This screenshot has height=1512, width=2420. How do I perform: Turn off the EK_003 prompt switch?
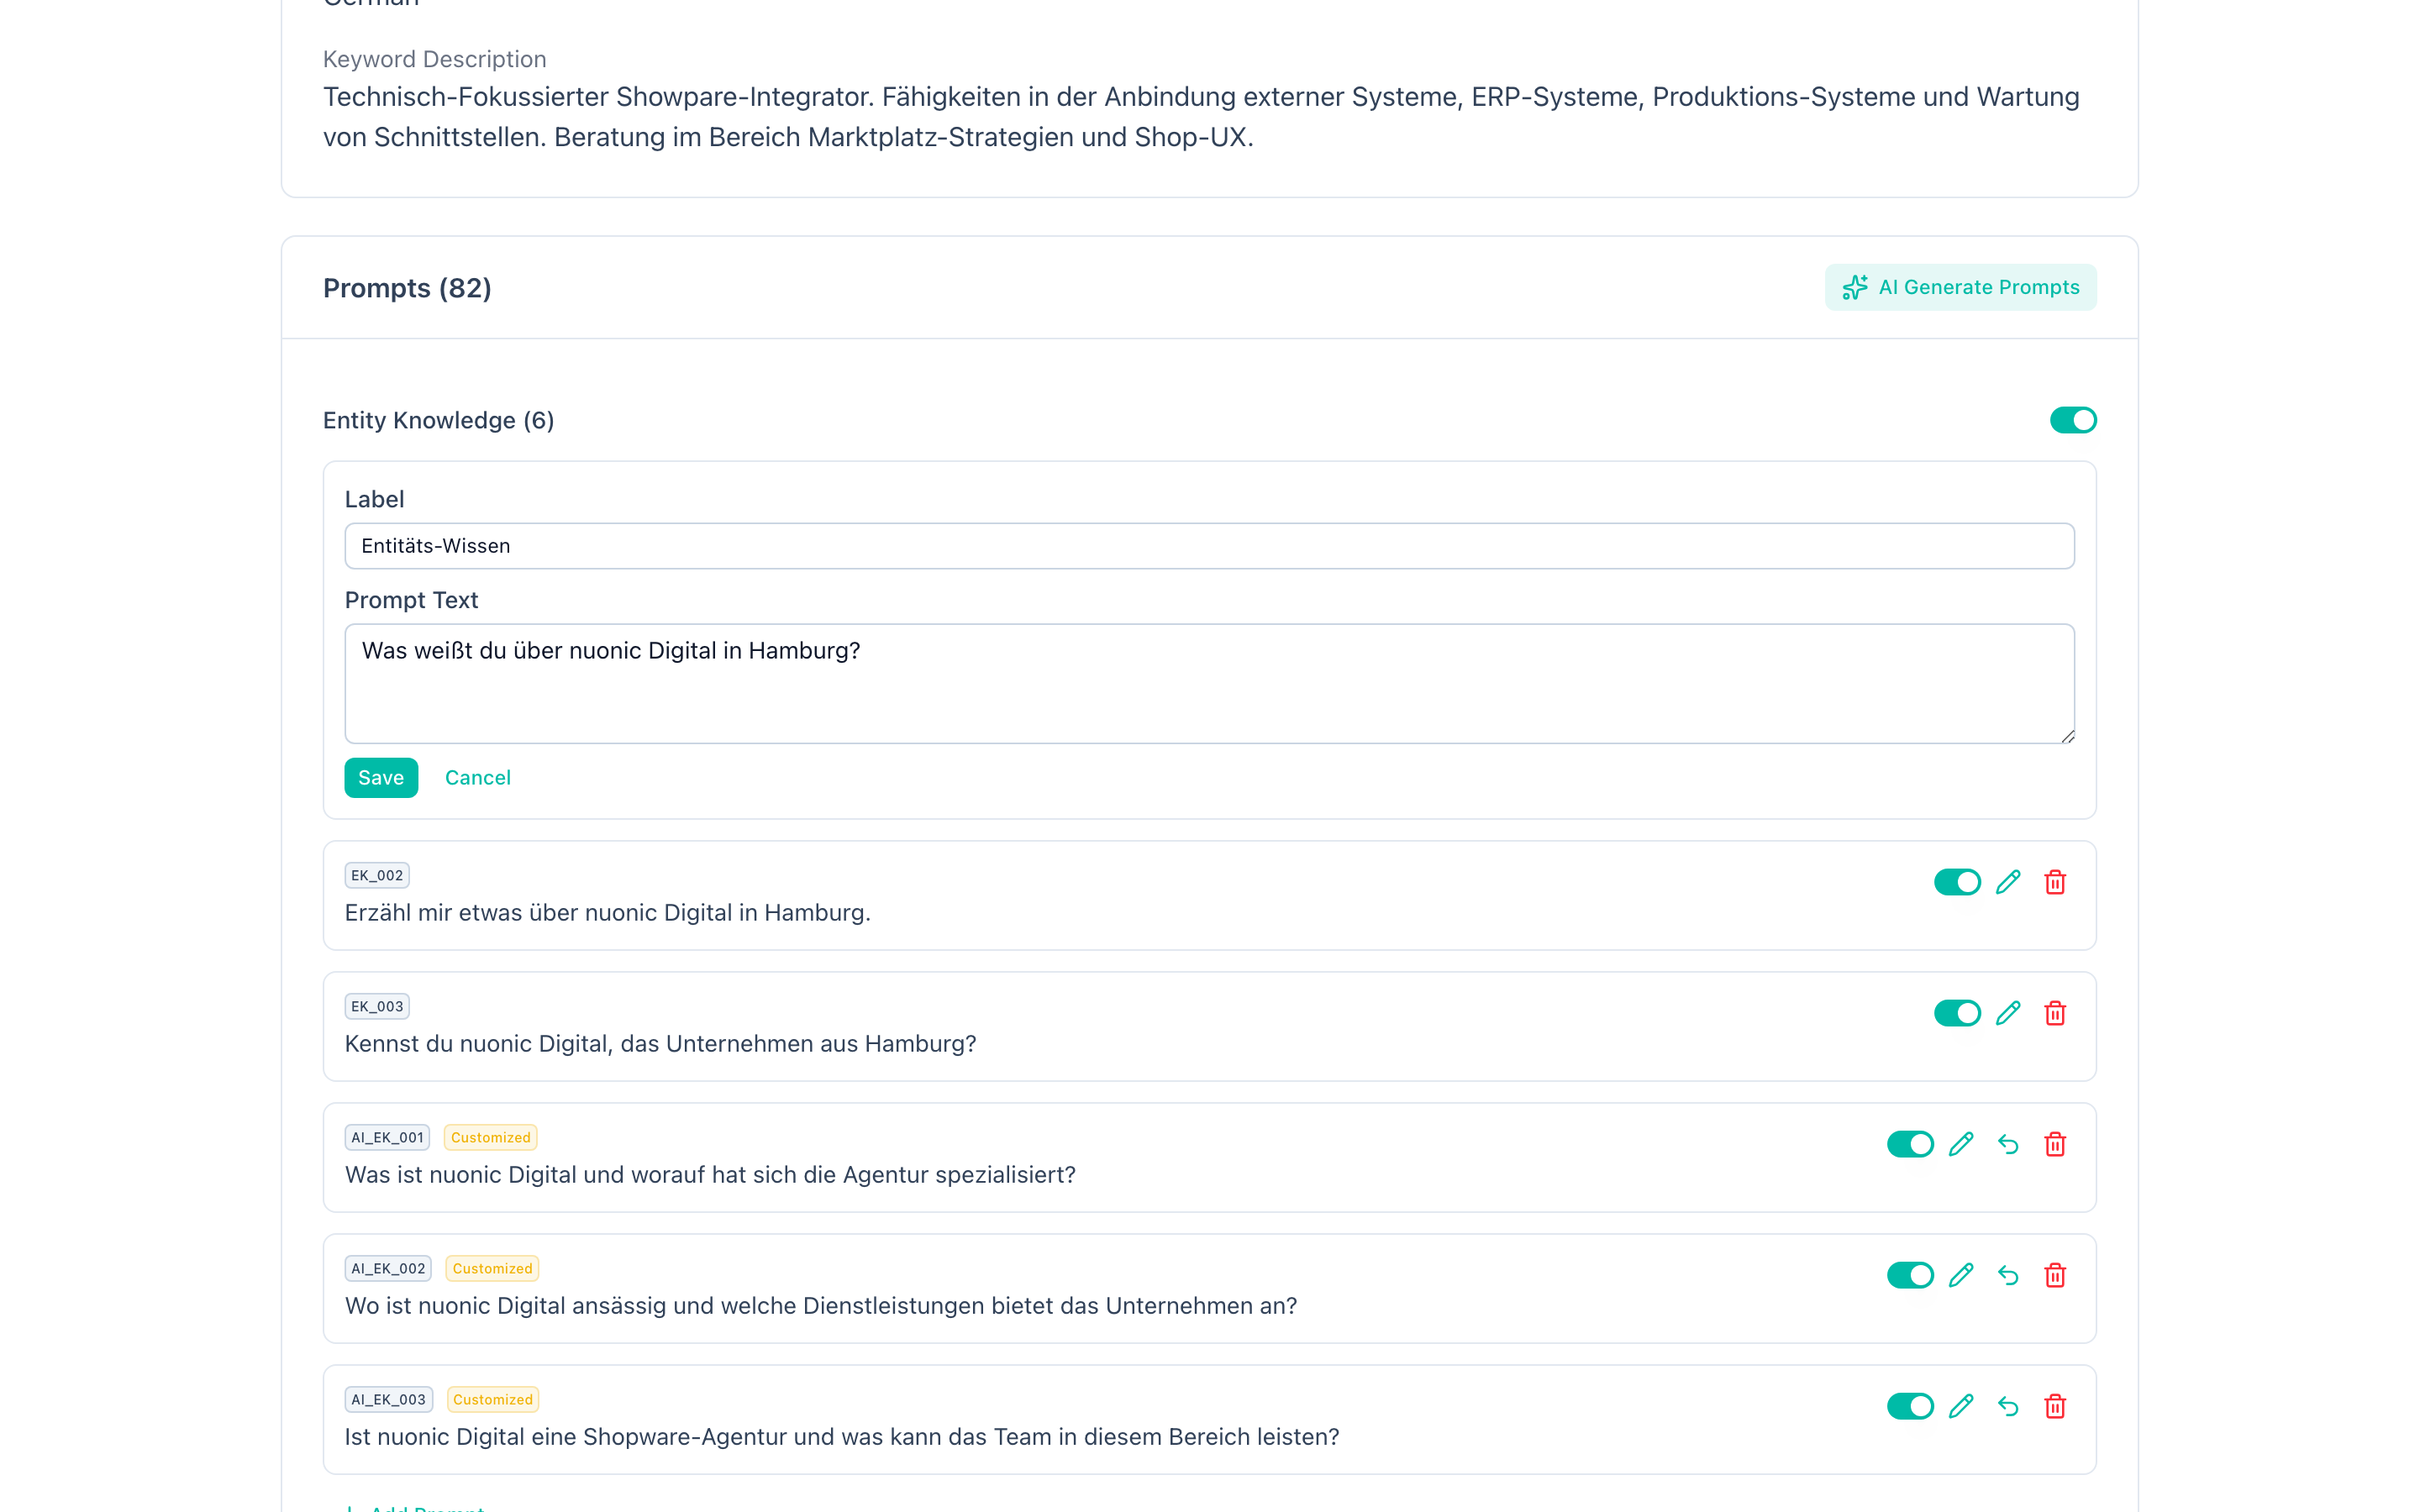[1957, 1013]
